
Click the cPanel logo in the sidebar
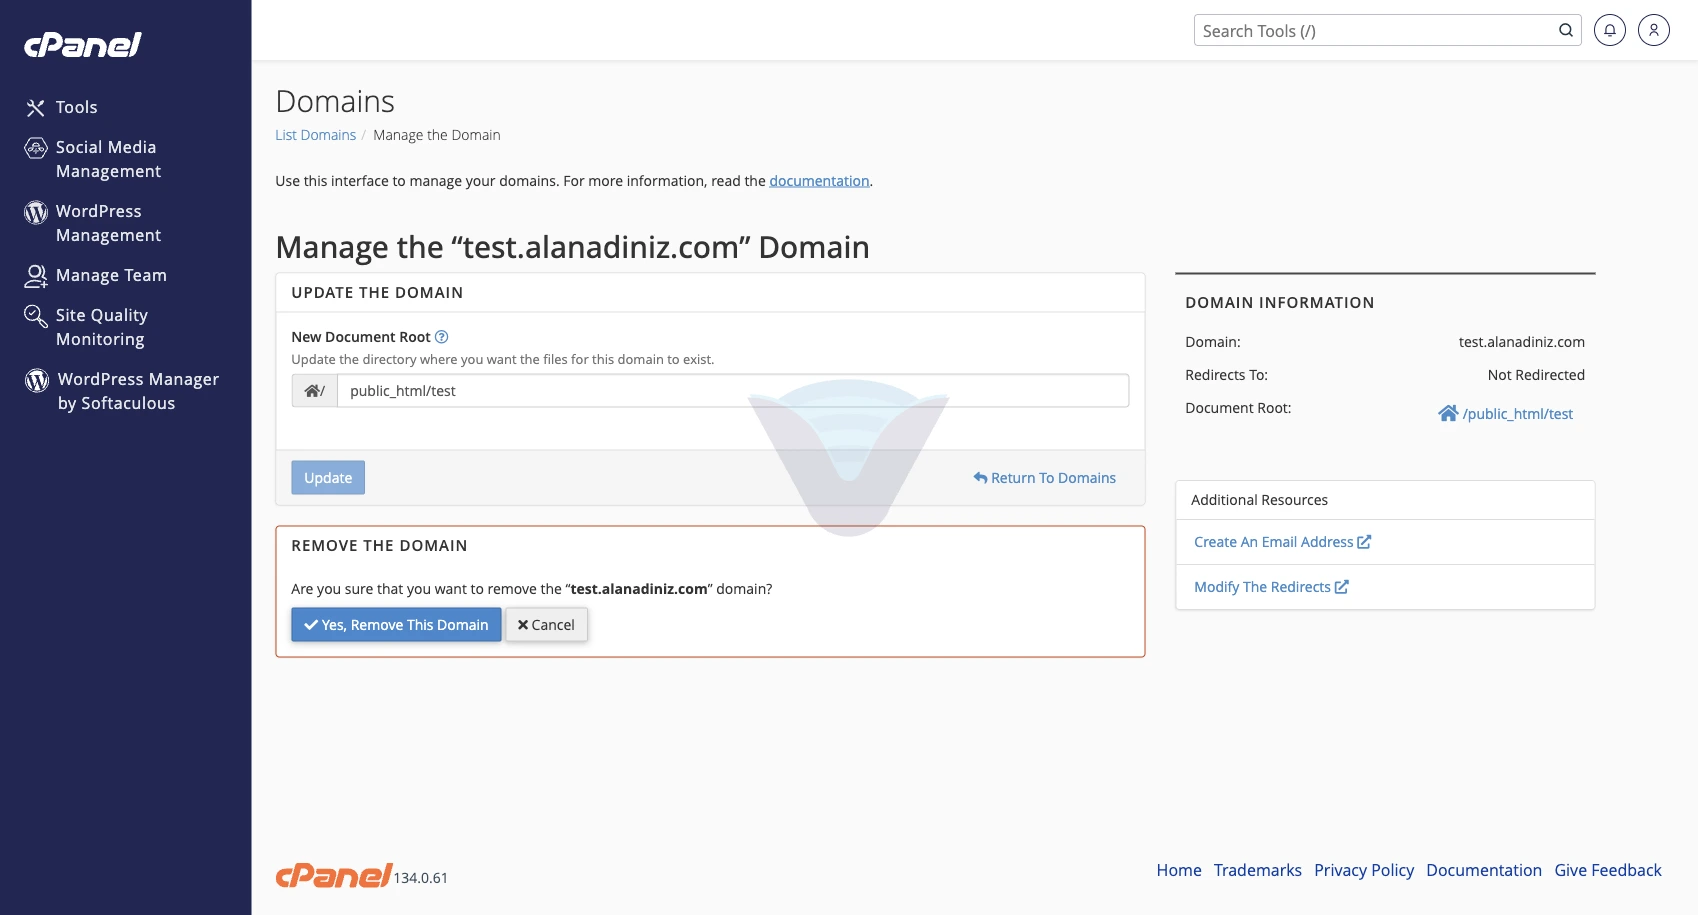83,45
